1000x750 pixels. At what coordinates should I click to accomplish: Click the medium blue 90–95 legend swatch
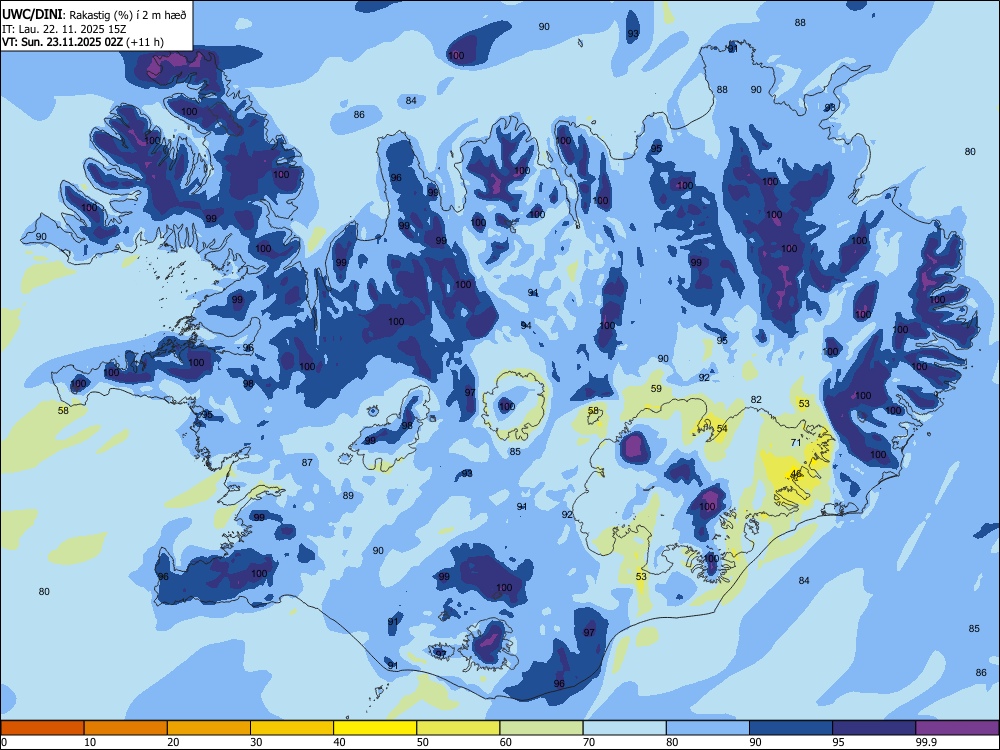point(791,728)
